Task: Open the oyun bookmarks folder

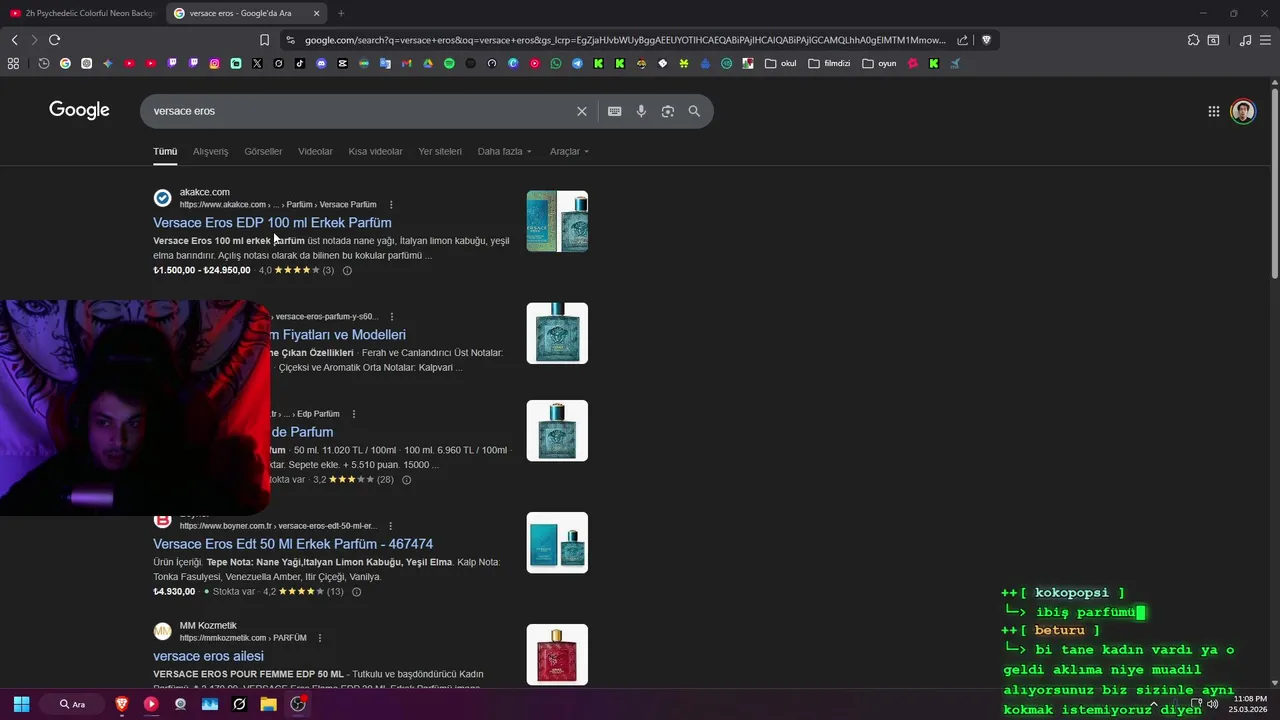Action: 879,63
